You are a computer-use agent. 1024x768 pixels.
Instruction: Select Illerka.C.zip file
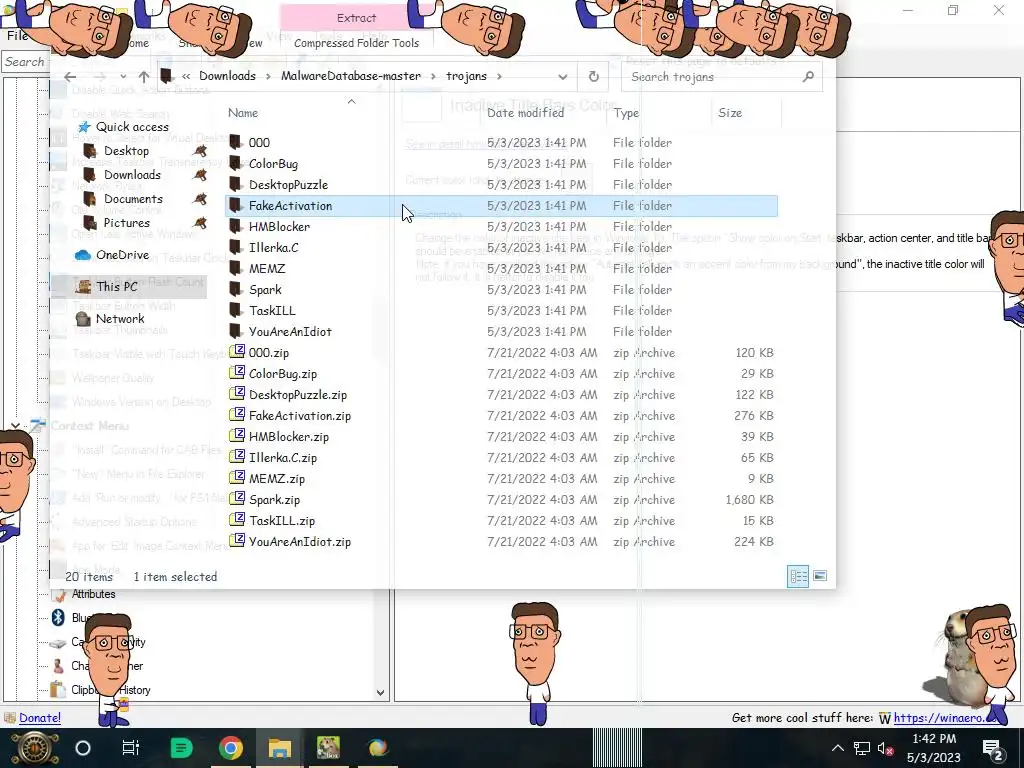283,457
